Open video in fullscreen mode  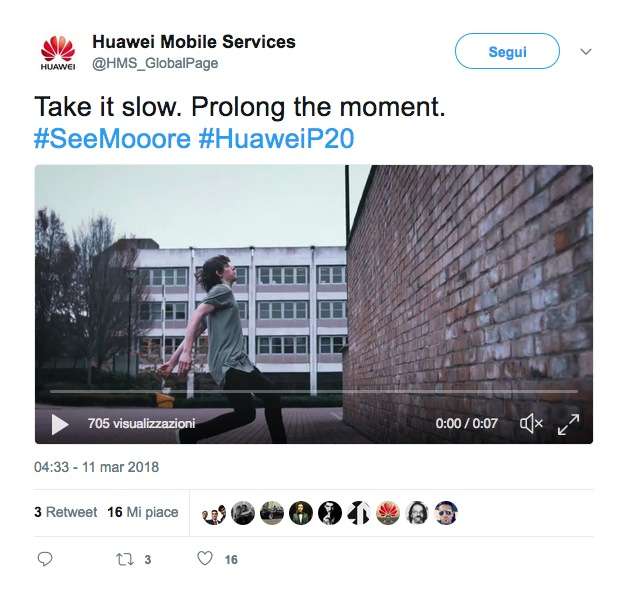point(569,424)
